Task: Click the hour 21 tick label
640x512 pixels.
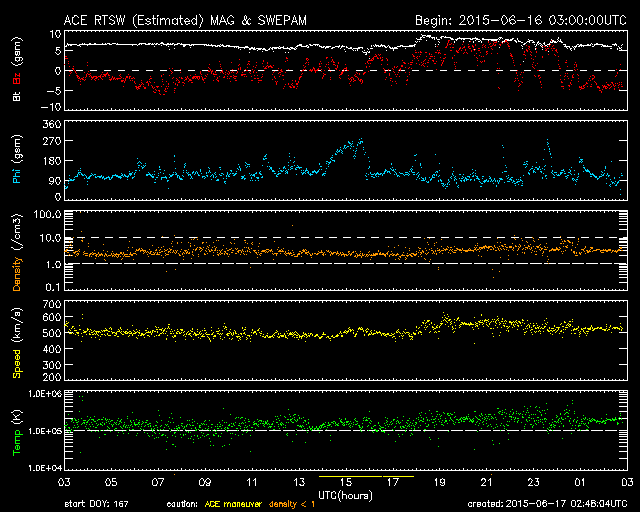Action: coord(486,482)
